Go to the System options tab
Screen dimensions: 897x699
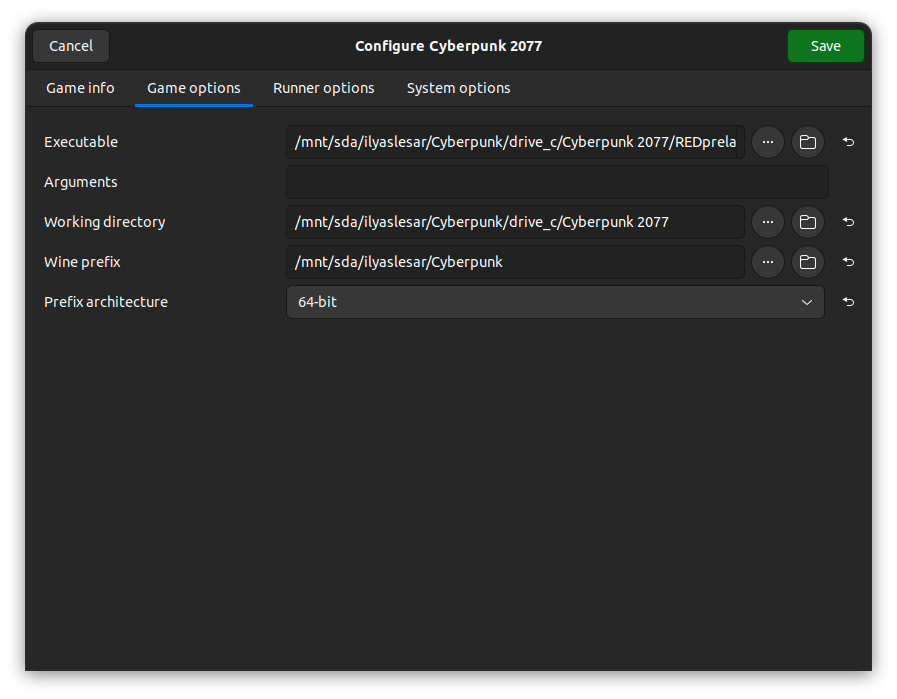point(459,88)
